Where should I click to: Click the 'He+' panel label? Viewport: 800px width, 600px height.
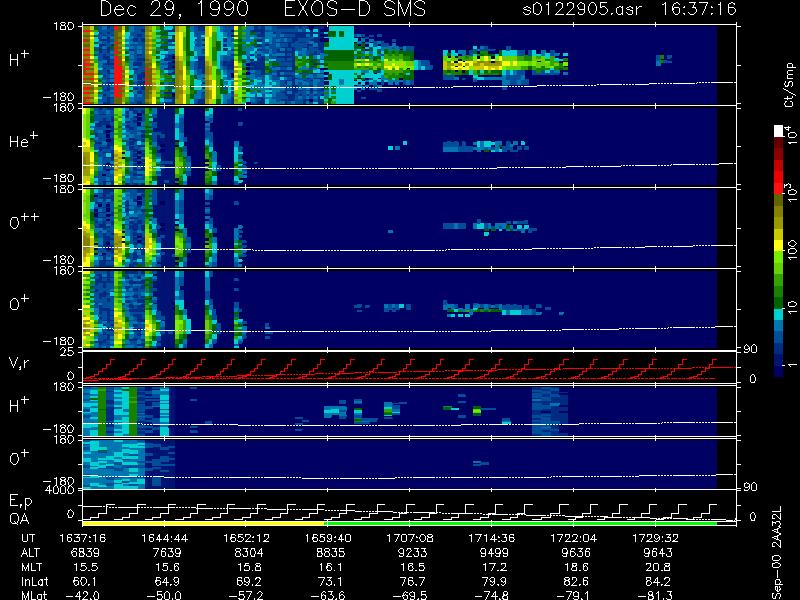[23, 140]
